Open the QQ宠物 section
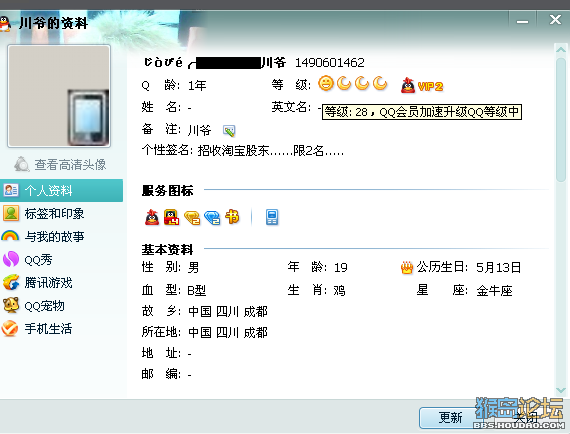Screen dimensions: 570x434 click(44, 306)
